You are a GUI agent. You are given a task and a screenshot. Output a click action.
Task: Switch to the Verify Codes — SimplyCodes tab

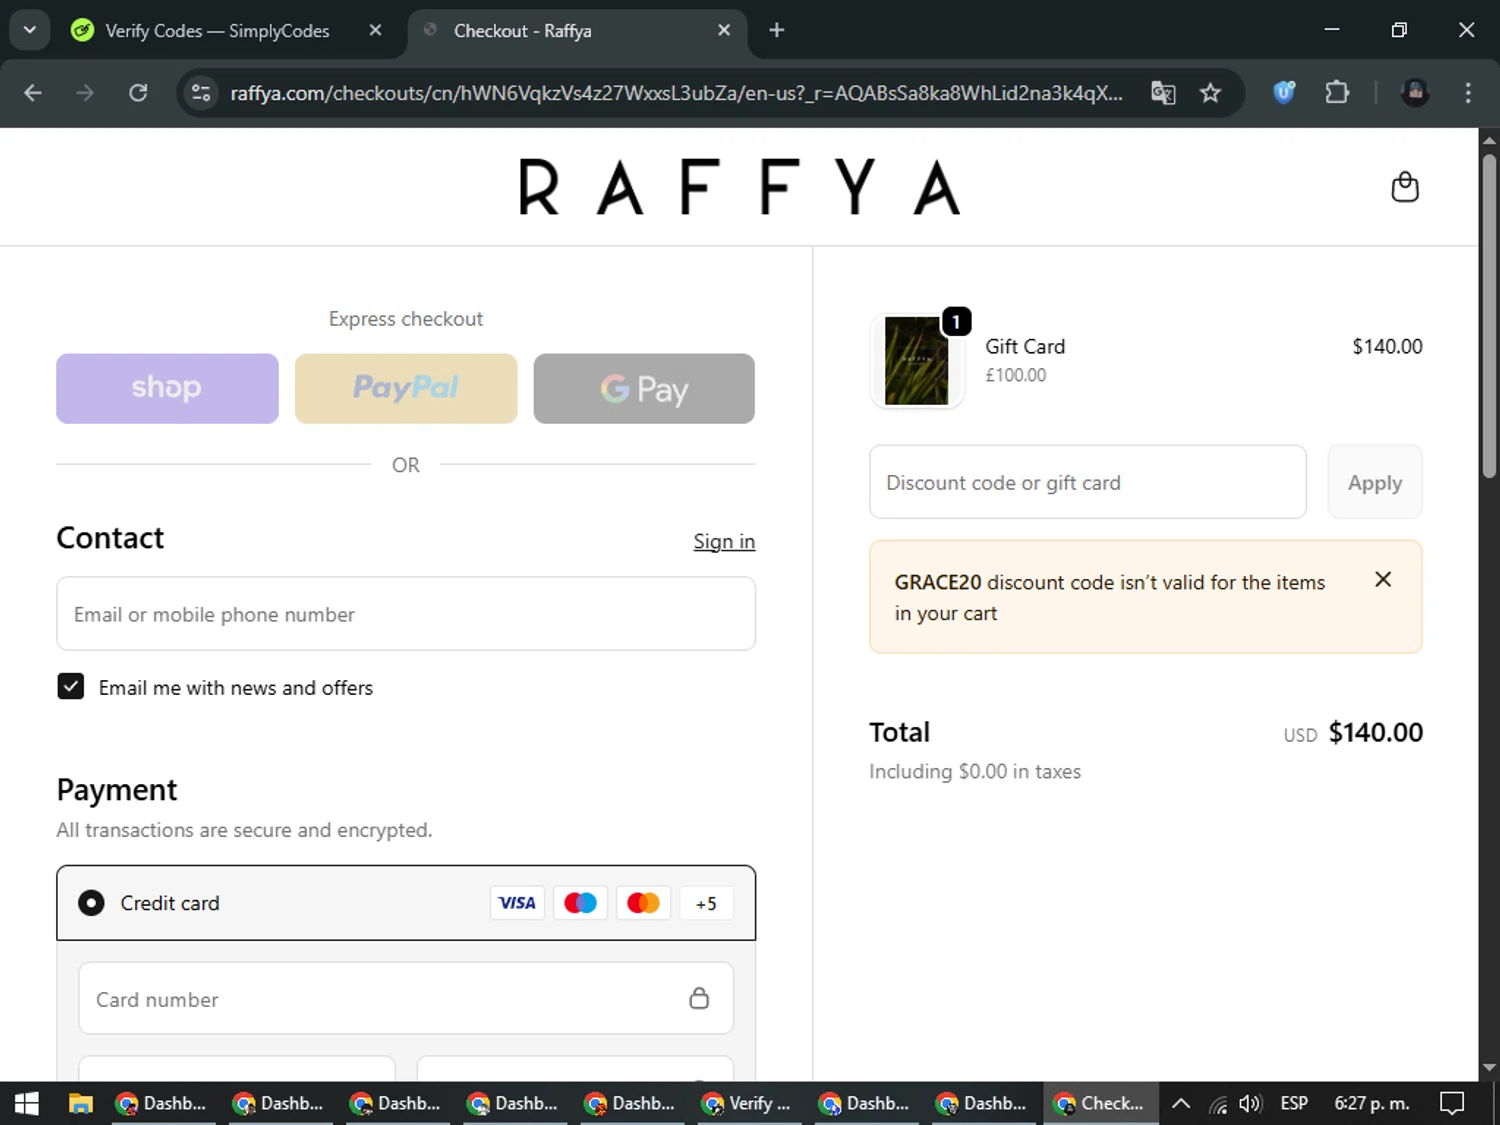pyautogui.click(x=217, y=31)
